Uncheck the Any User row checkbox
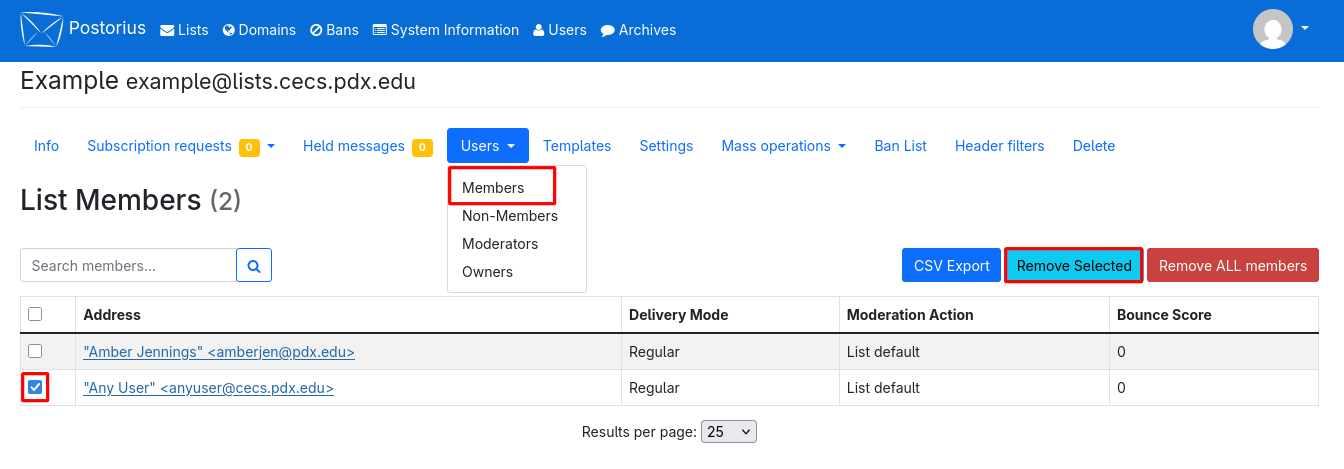 [x=35, y=387]
